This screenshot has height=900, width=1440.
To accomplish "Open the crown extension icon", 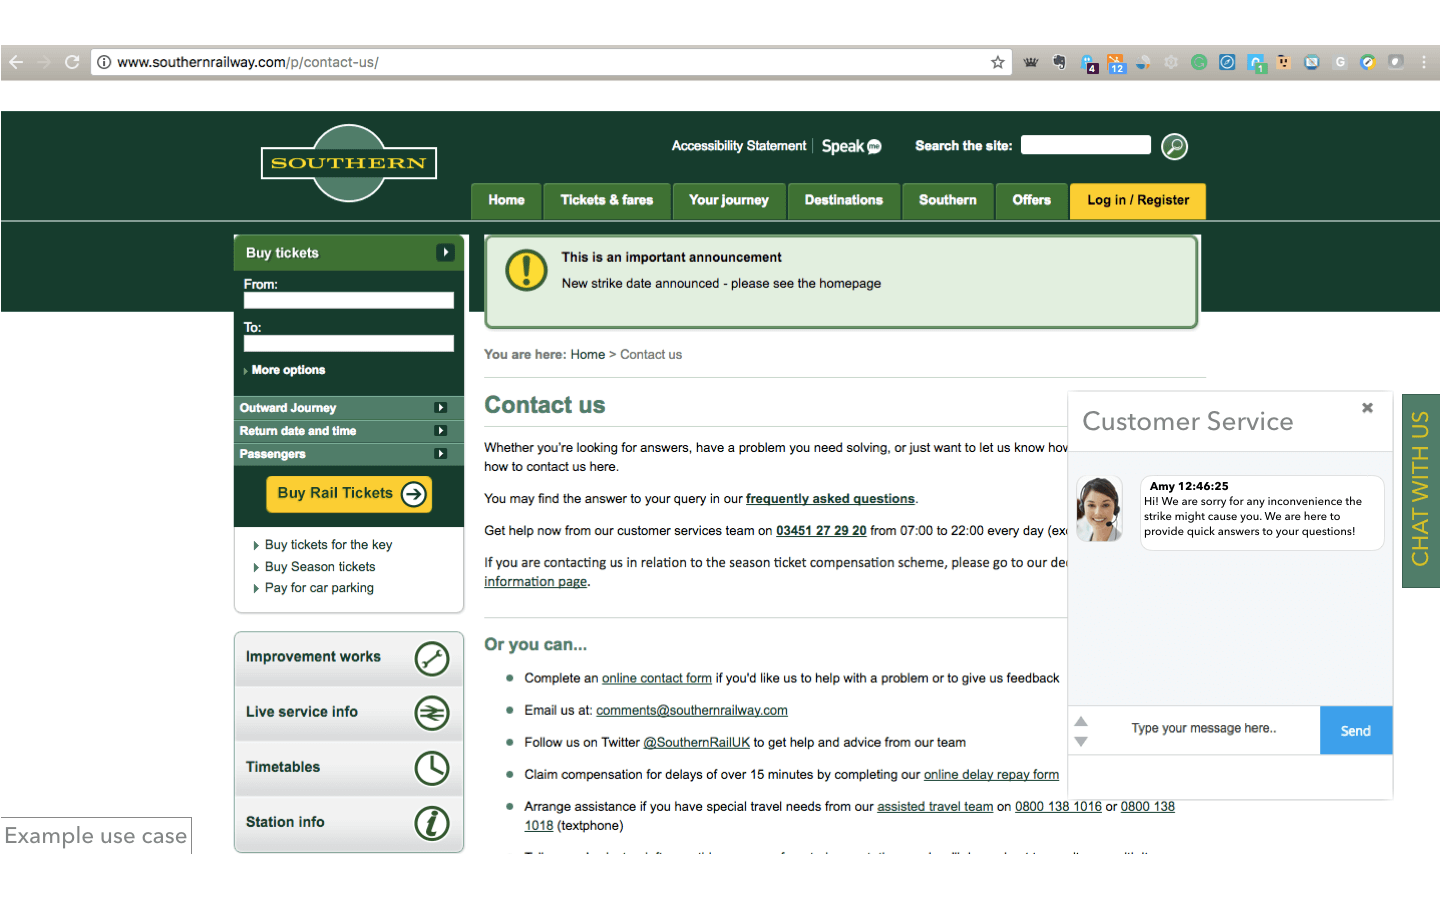I will (1031, 62).
